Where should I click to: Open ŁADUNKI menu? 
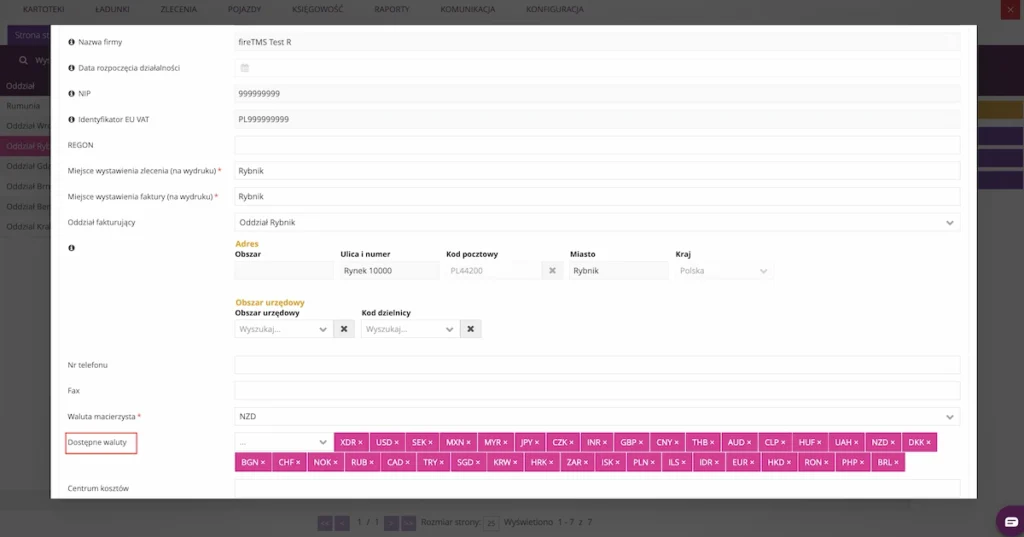[112, 9]
